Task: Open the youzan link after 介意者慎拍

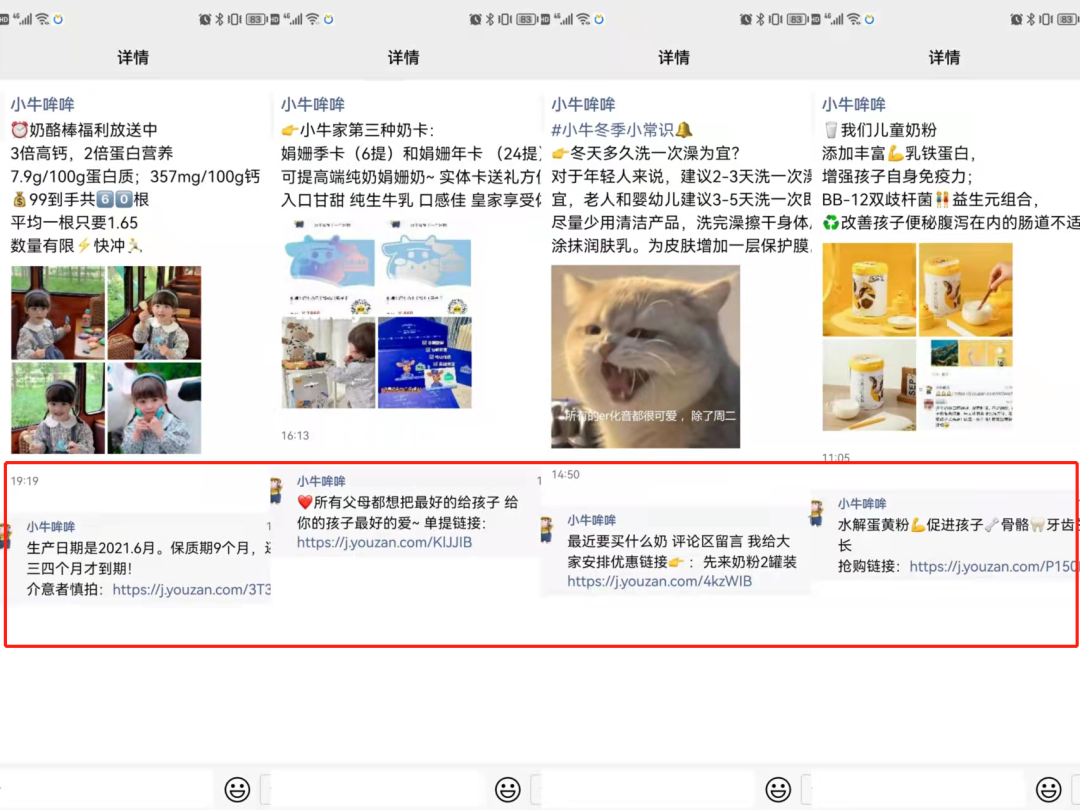Action: pos(191,590)
